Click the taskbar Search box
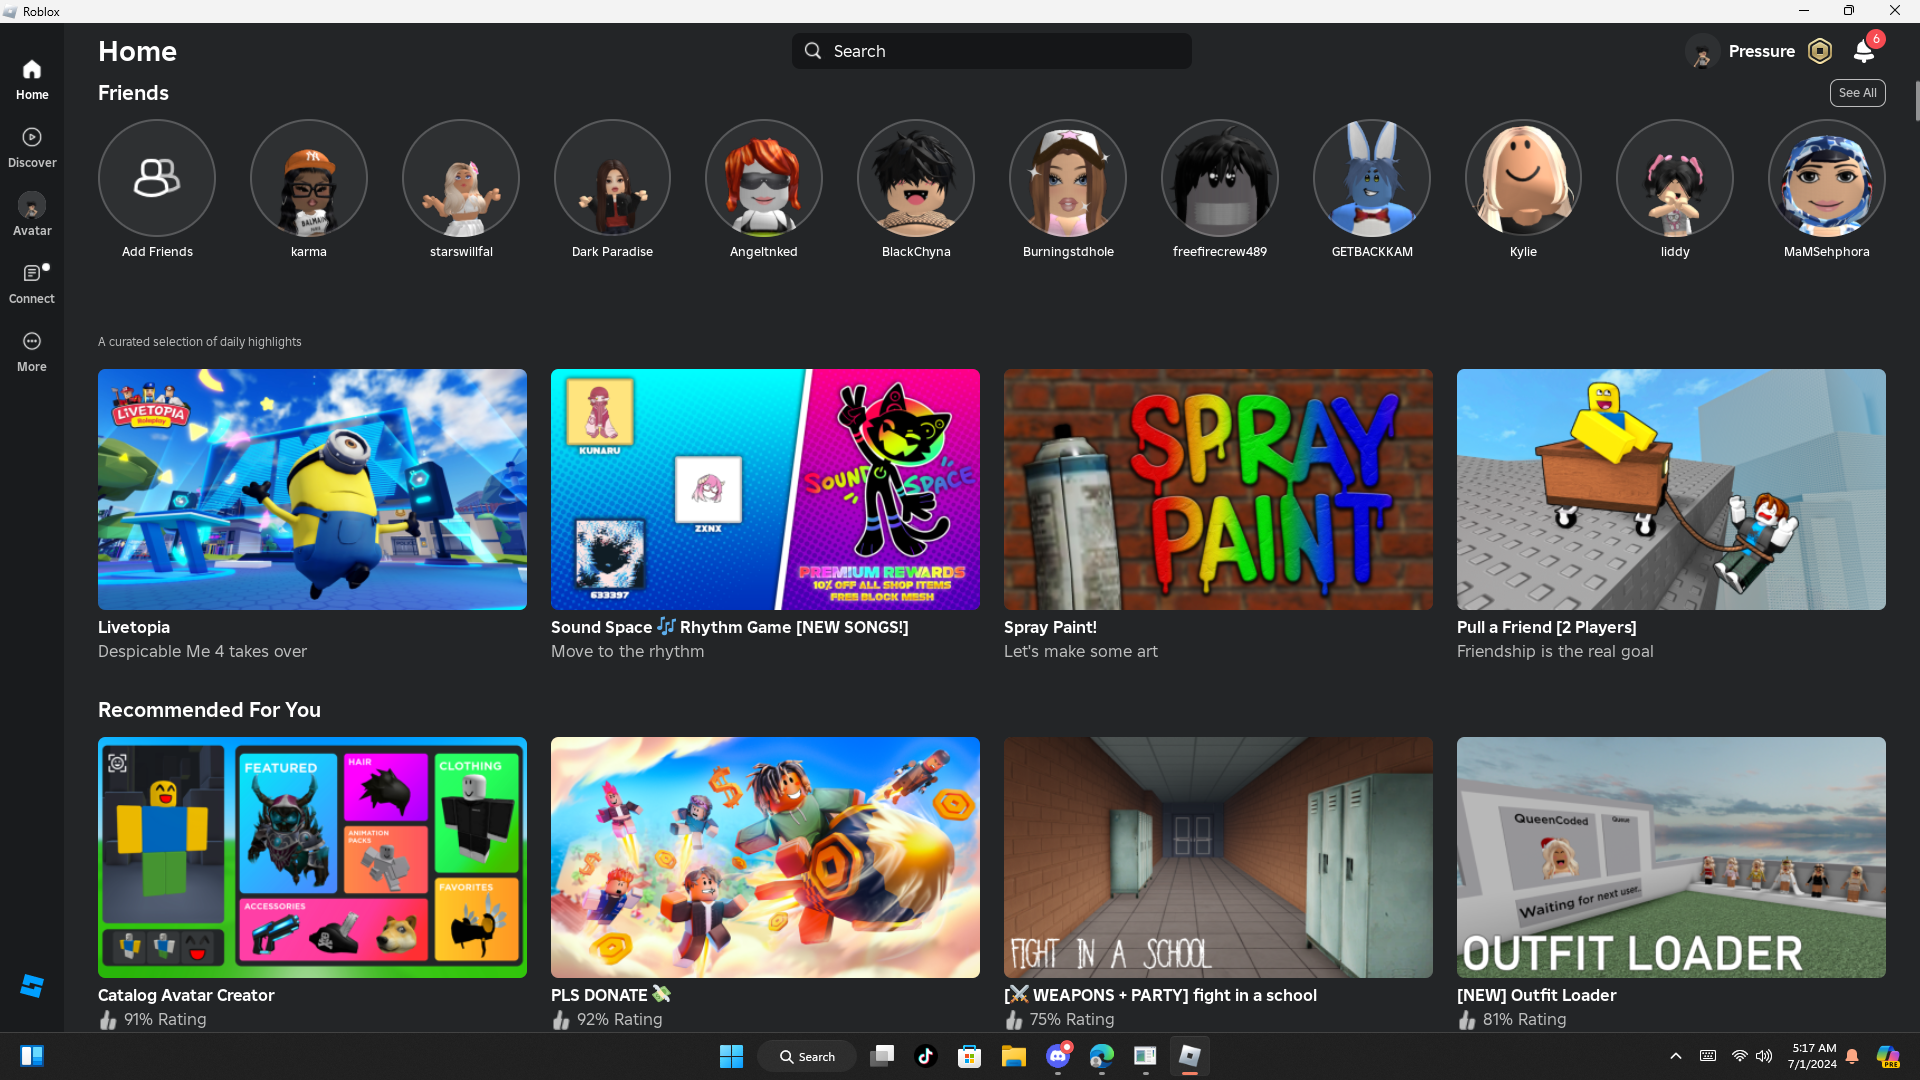Image resolution: width=1920 pixels, height=1080 pixels. tap(807, 1056)
